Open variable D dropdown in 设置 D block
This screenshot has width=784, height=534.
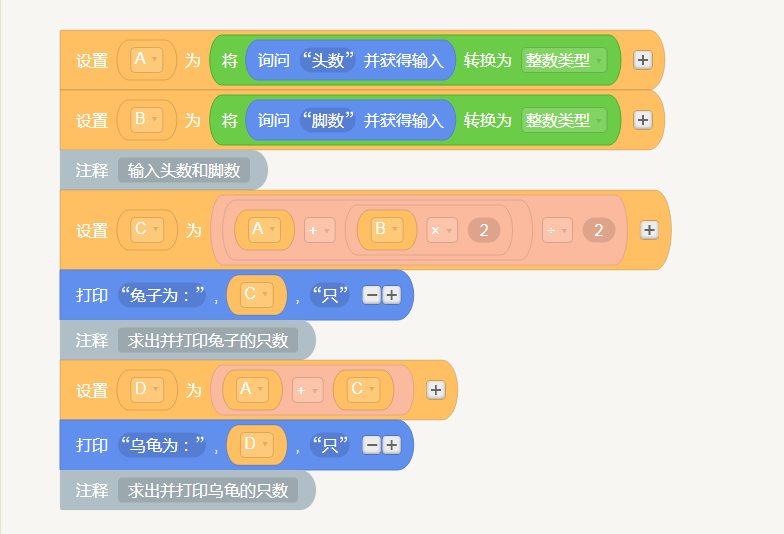pos(147,390)
